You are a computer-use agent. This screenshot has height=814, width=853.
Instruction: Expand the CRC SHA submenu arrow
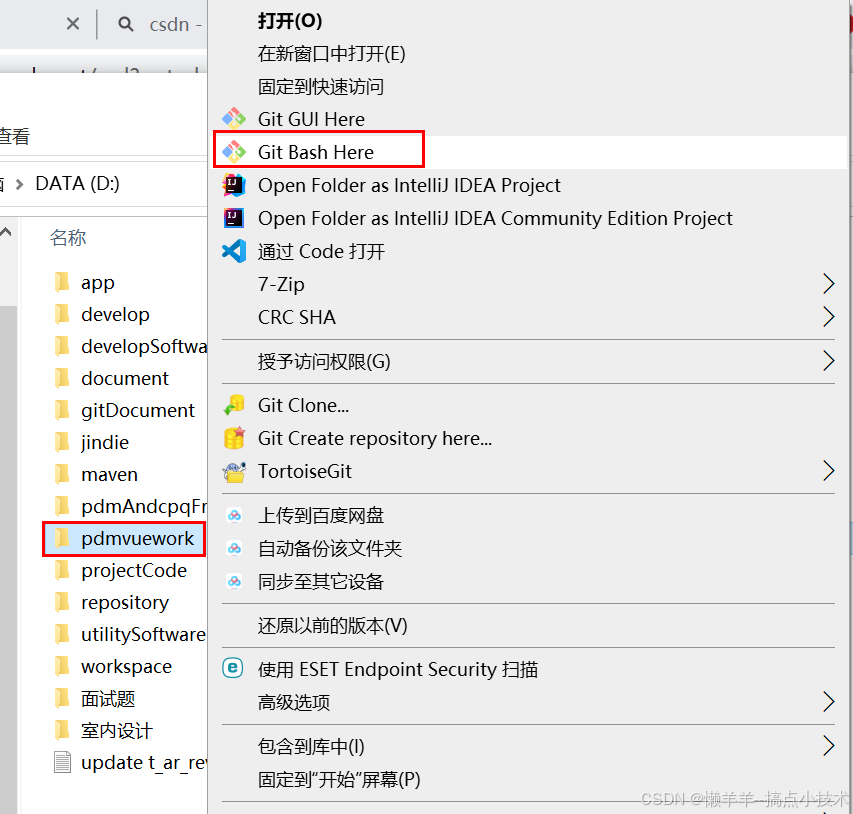(x=828, y=317)
